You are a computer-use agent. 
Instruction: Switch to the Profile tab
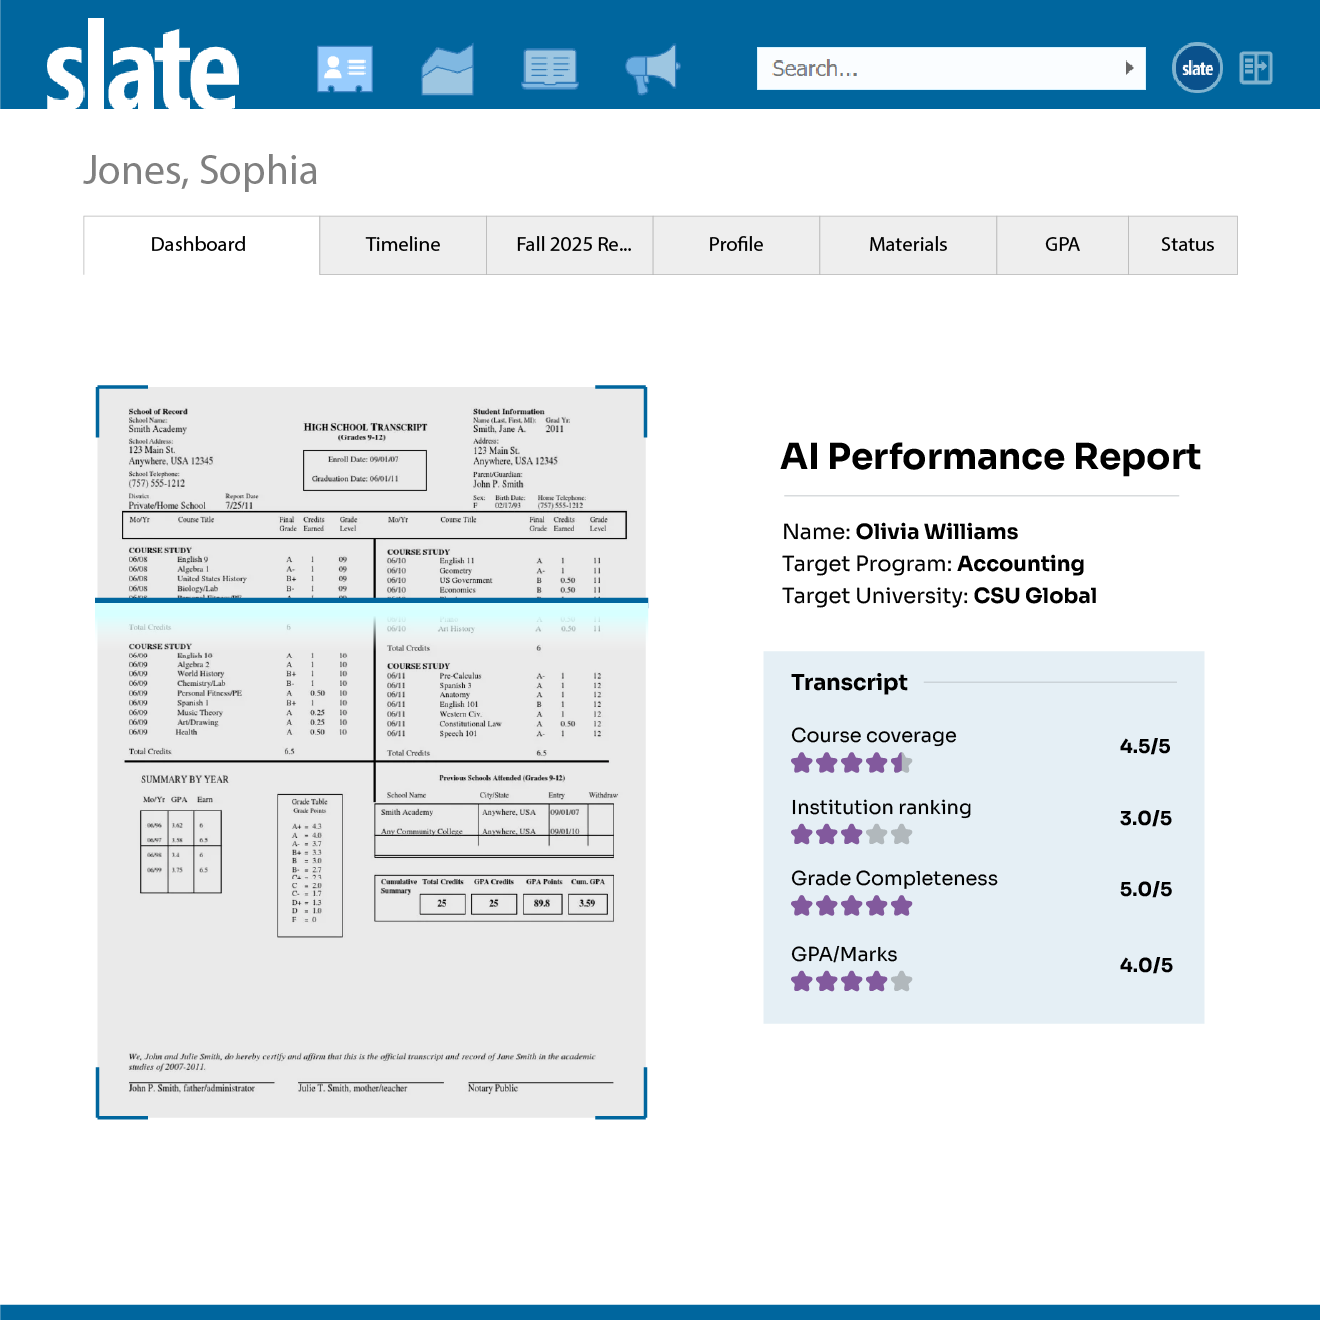tap(736, 244)
